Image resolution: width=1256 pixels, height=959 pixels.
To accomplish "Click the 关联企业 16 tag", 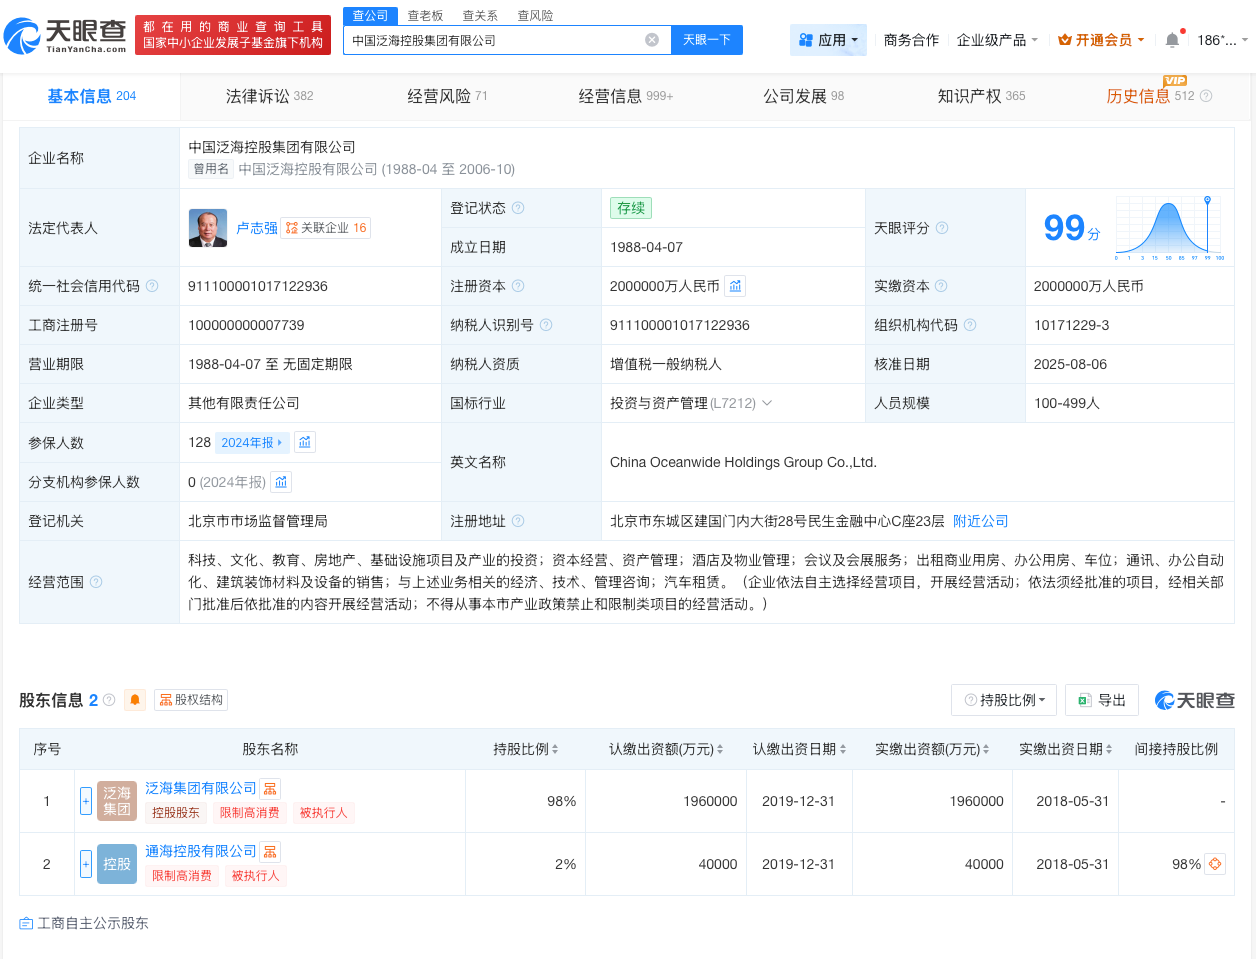I will point(326,228).
